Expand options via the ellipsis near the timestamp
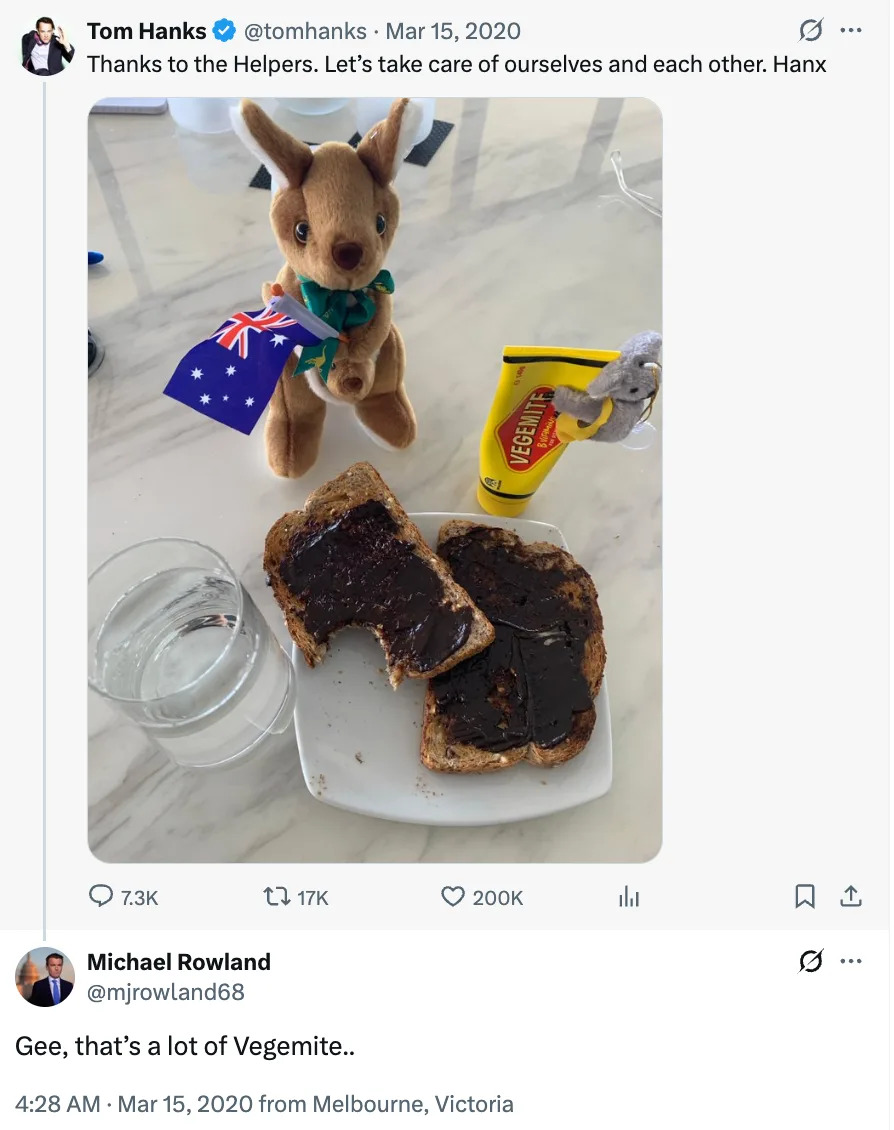 point(851,30)
